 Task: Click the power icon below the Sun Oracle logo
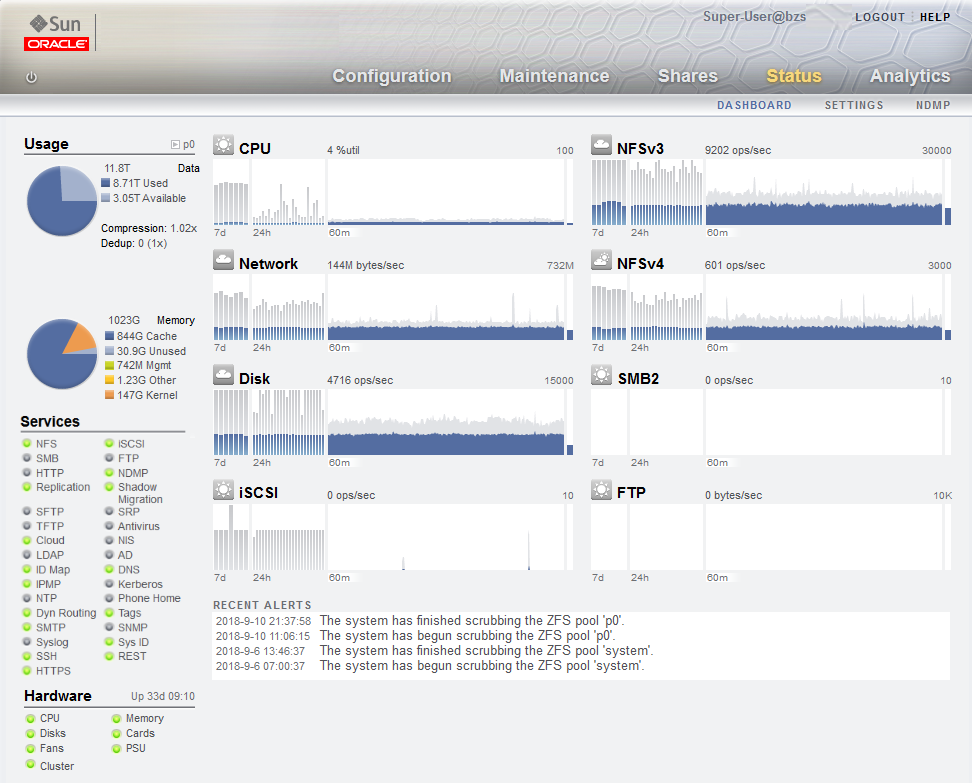click(32, 77)
